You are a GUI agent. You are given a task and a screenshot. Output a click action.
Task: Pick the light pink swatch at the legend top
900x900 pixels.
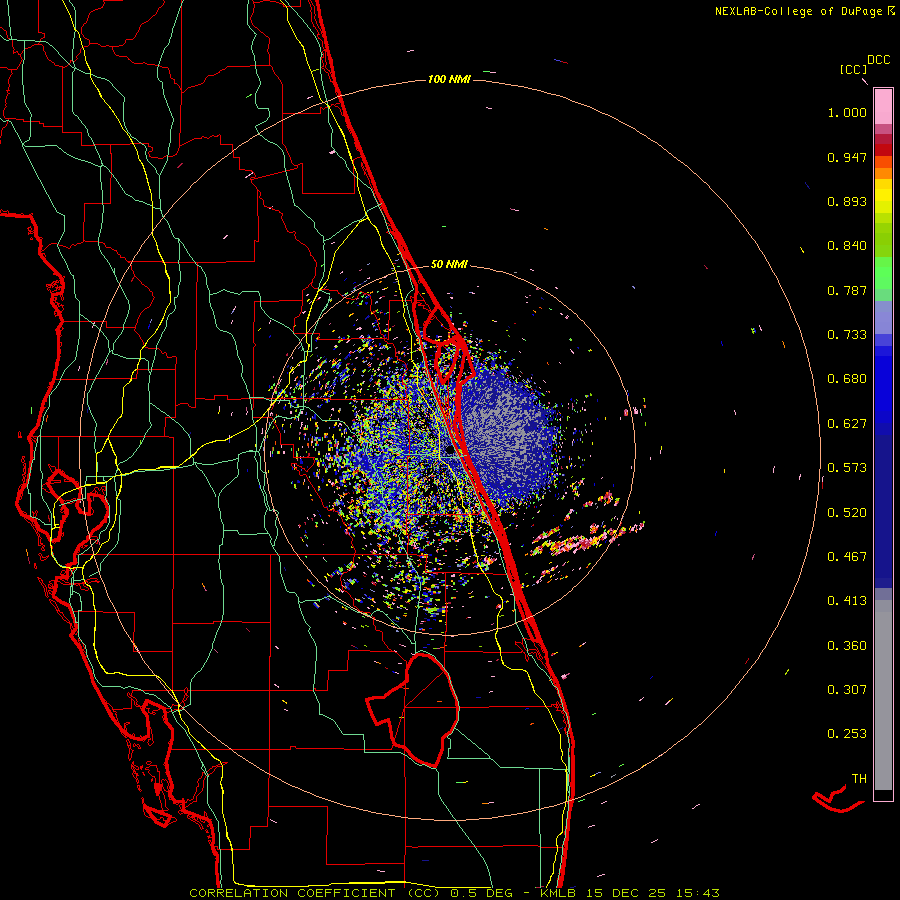coord(883,106)
